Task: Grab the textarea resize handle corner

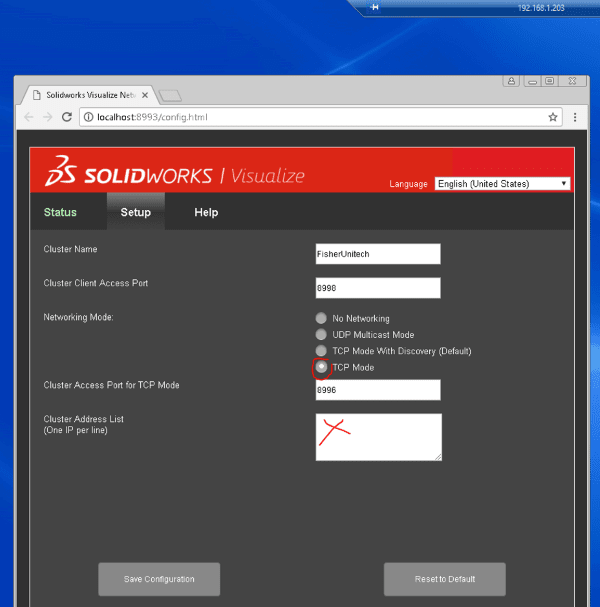Action: coord(438,457)
